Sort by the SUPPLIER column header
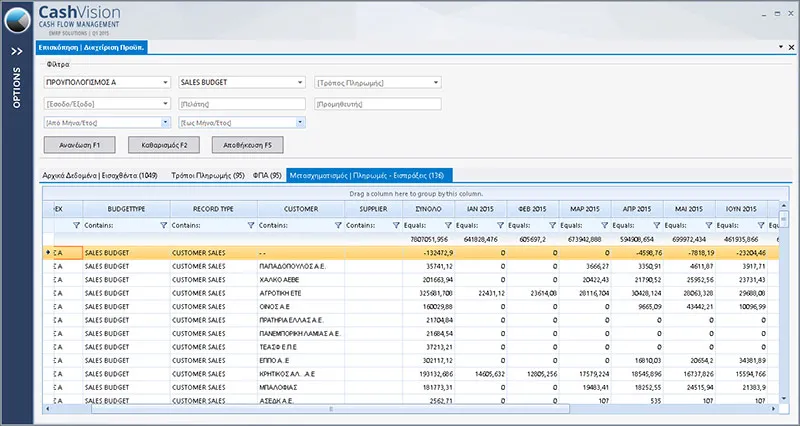Viewport: 800px width, 426px height. click(x=373, y=209)
